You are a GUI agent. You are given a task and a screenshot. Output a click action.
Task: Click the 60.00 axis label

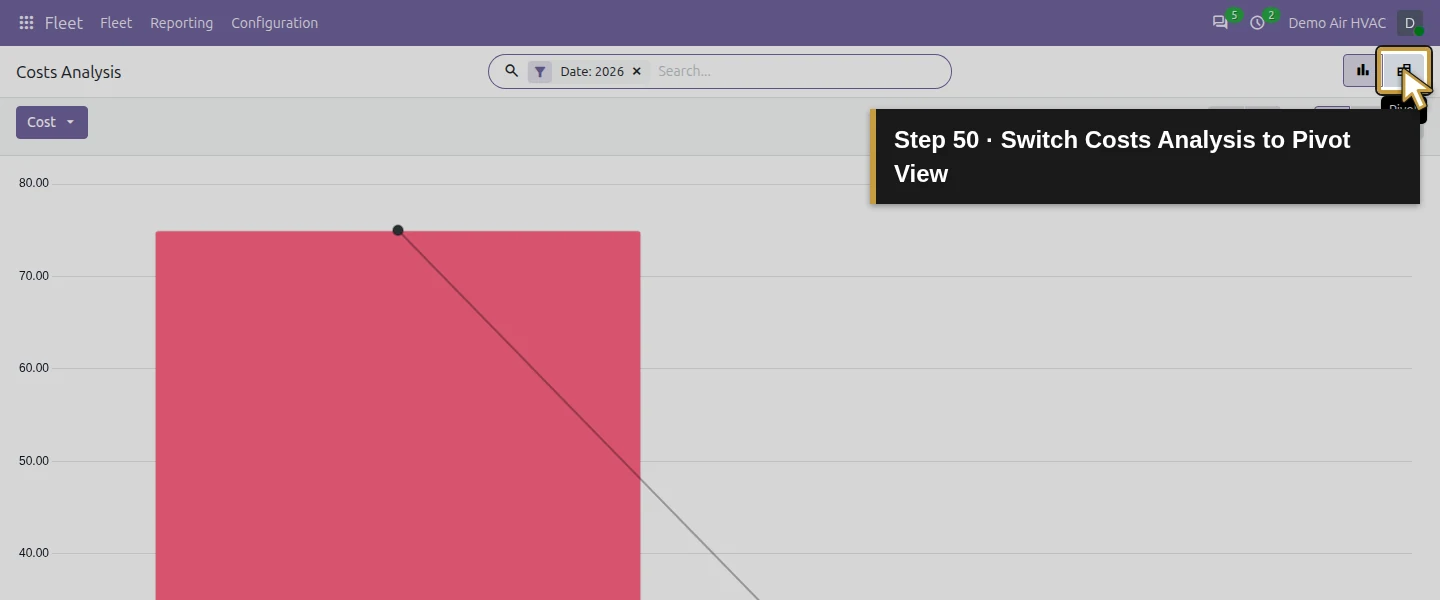click(34, 368)
